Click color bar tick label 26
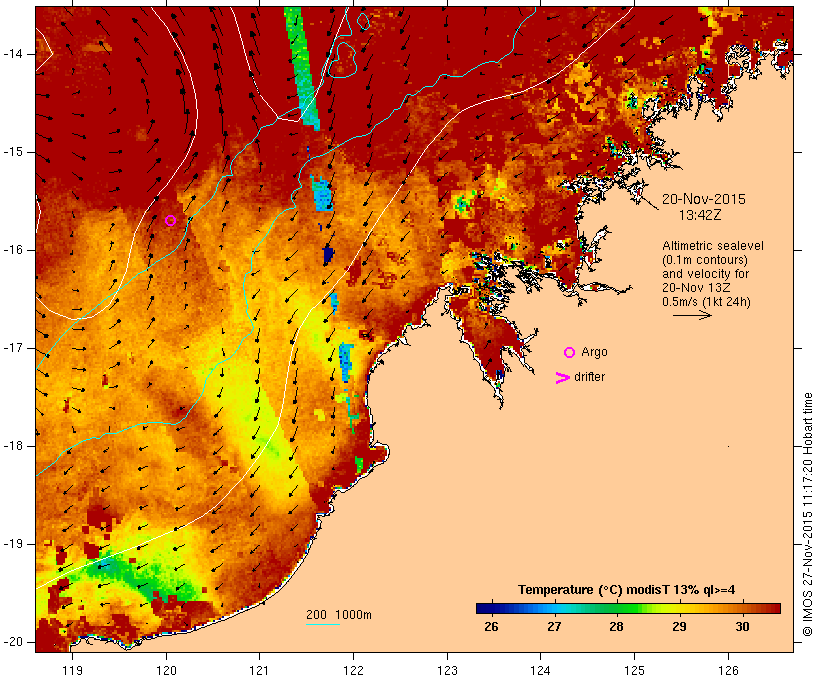820x680 pixels. (491, 627)
